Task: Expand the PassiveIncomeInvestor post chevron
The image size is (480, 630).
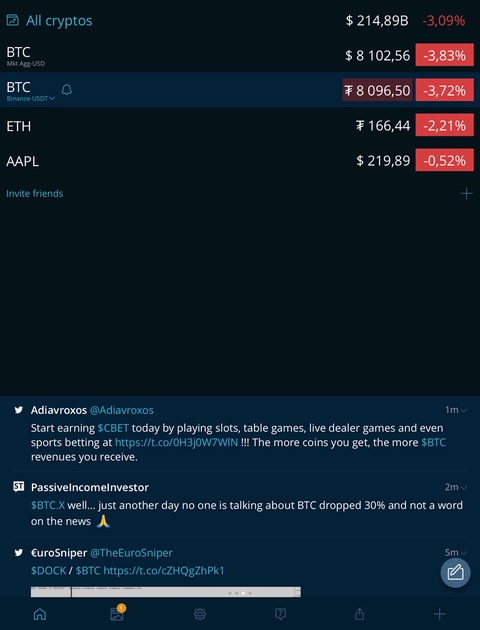Action: pyautogui.click(x=464, y=487)
